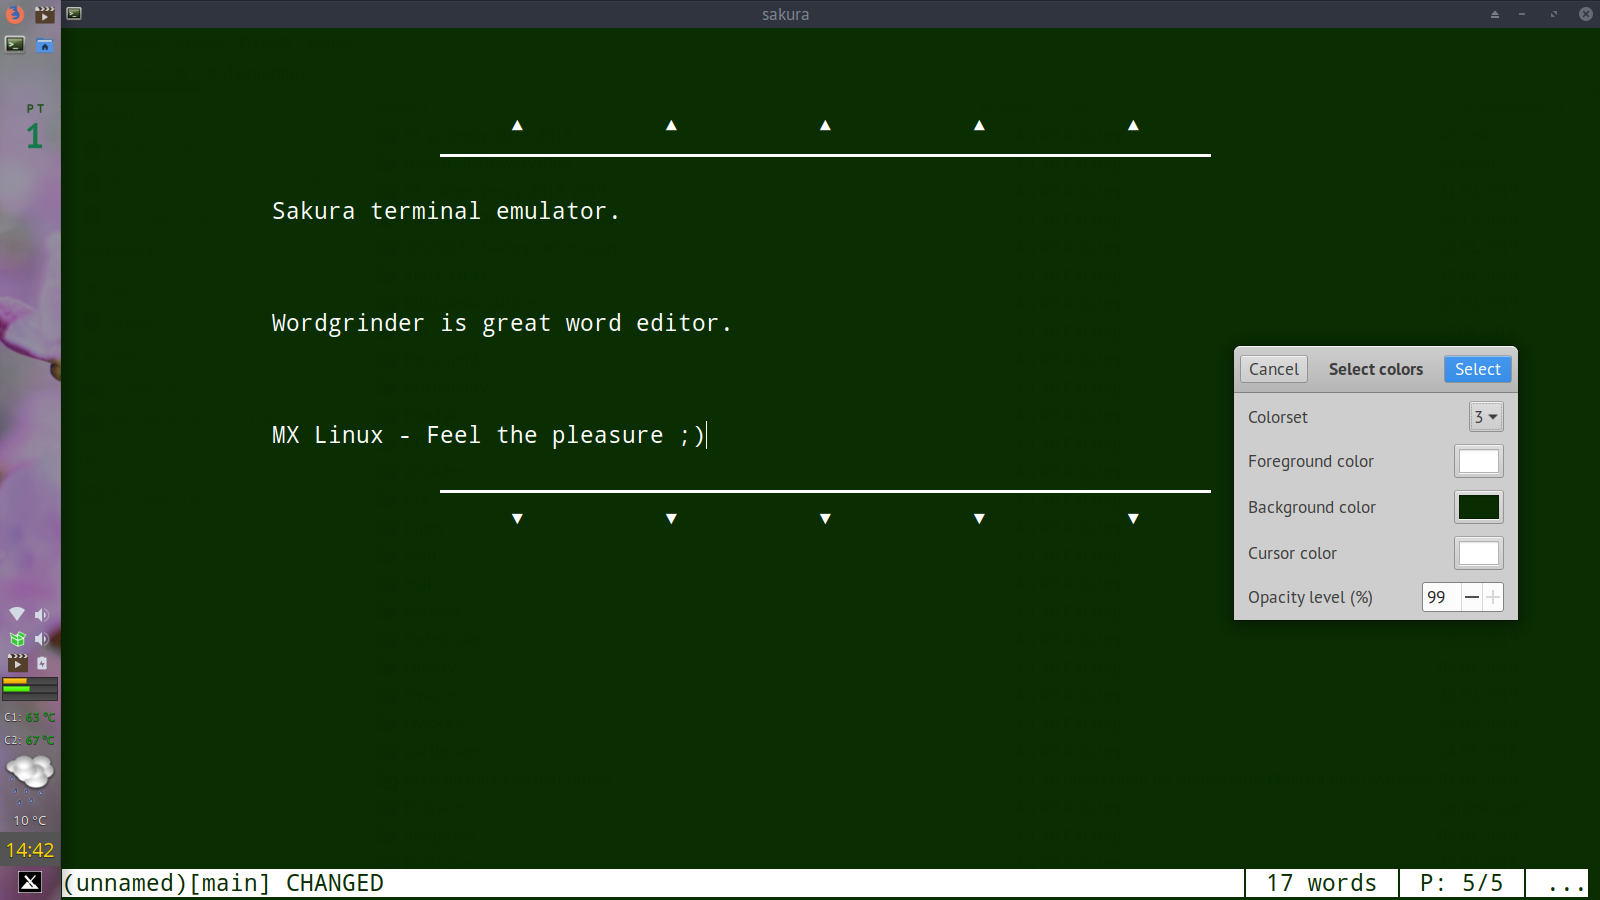Screen dimensions: 1600x900
Task: Click the line 'Wordgrinder is great word editor.'
Action: 502,323
